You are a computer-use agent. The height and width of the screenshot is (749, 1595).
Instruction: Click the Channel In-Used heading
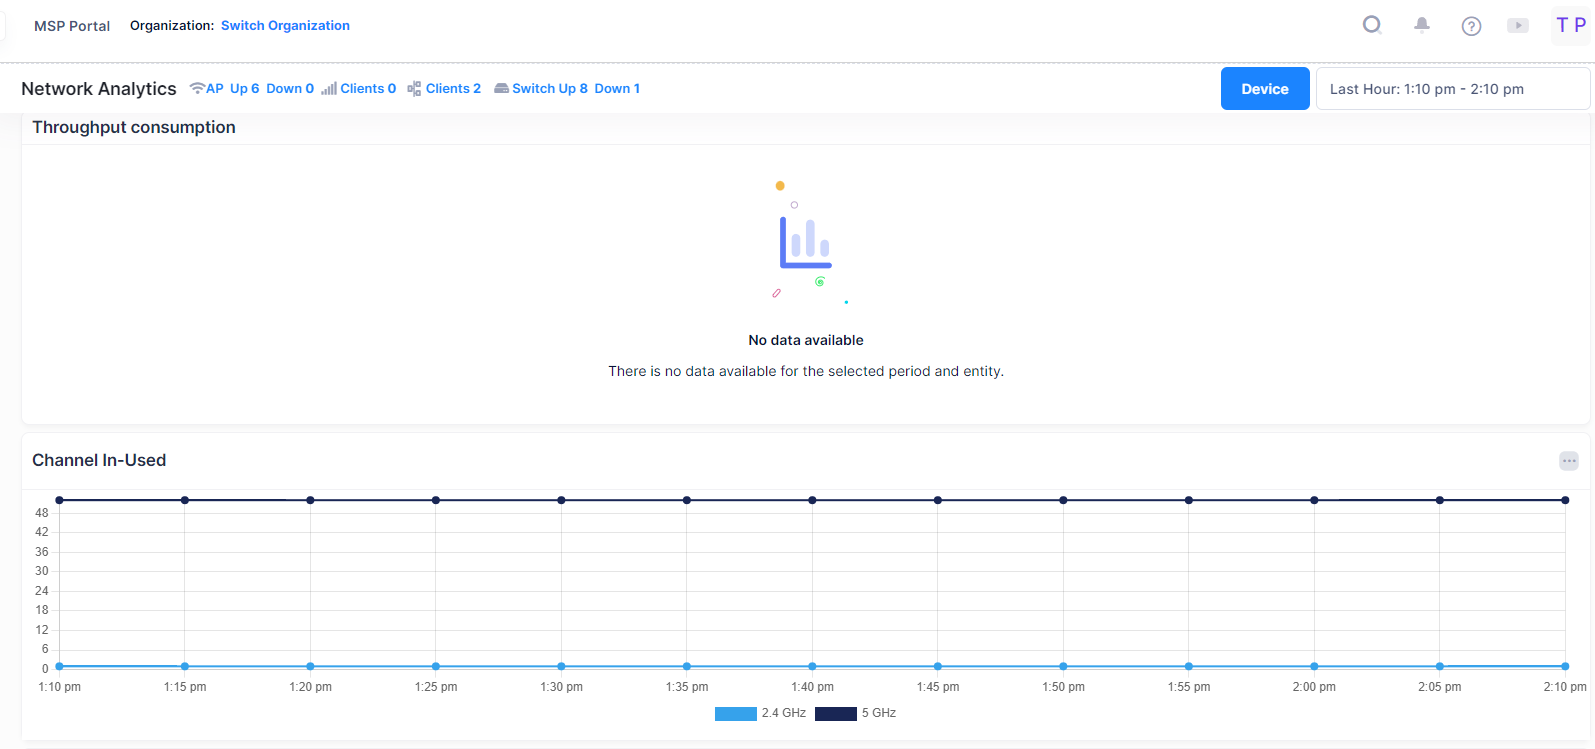(99, 460)
